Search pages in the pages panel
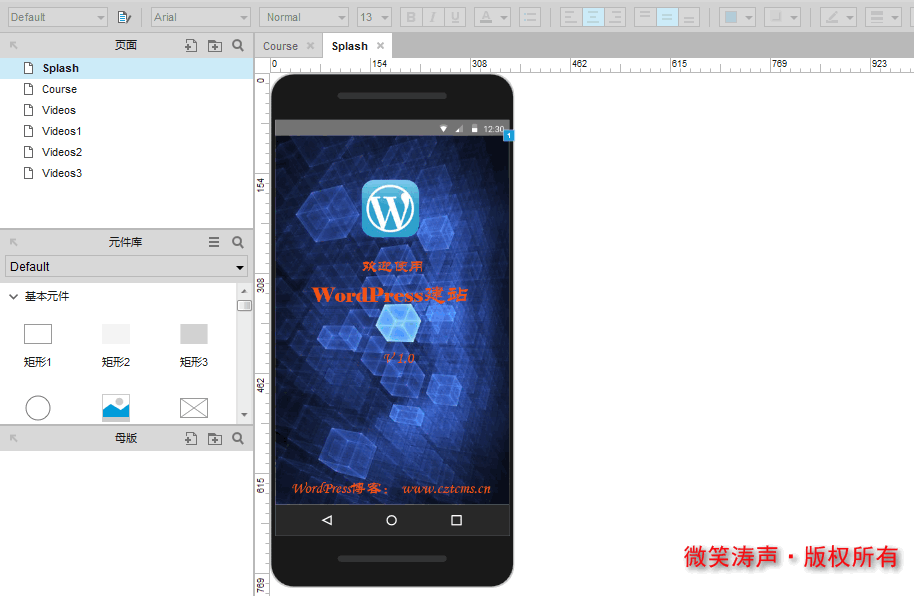The width and height of the screenshot is (914, 596). click(238, 45)
